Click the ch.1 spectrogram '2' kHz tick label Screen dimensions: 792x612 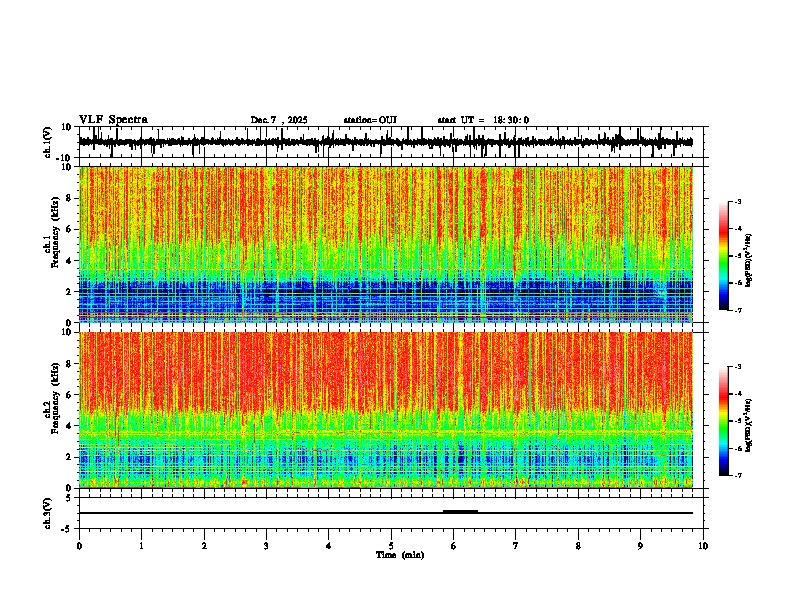69,292
